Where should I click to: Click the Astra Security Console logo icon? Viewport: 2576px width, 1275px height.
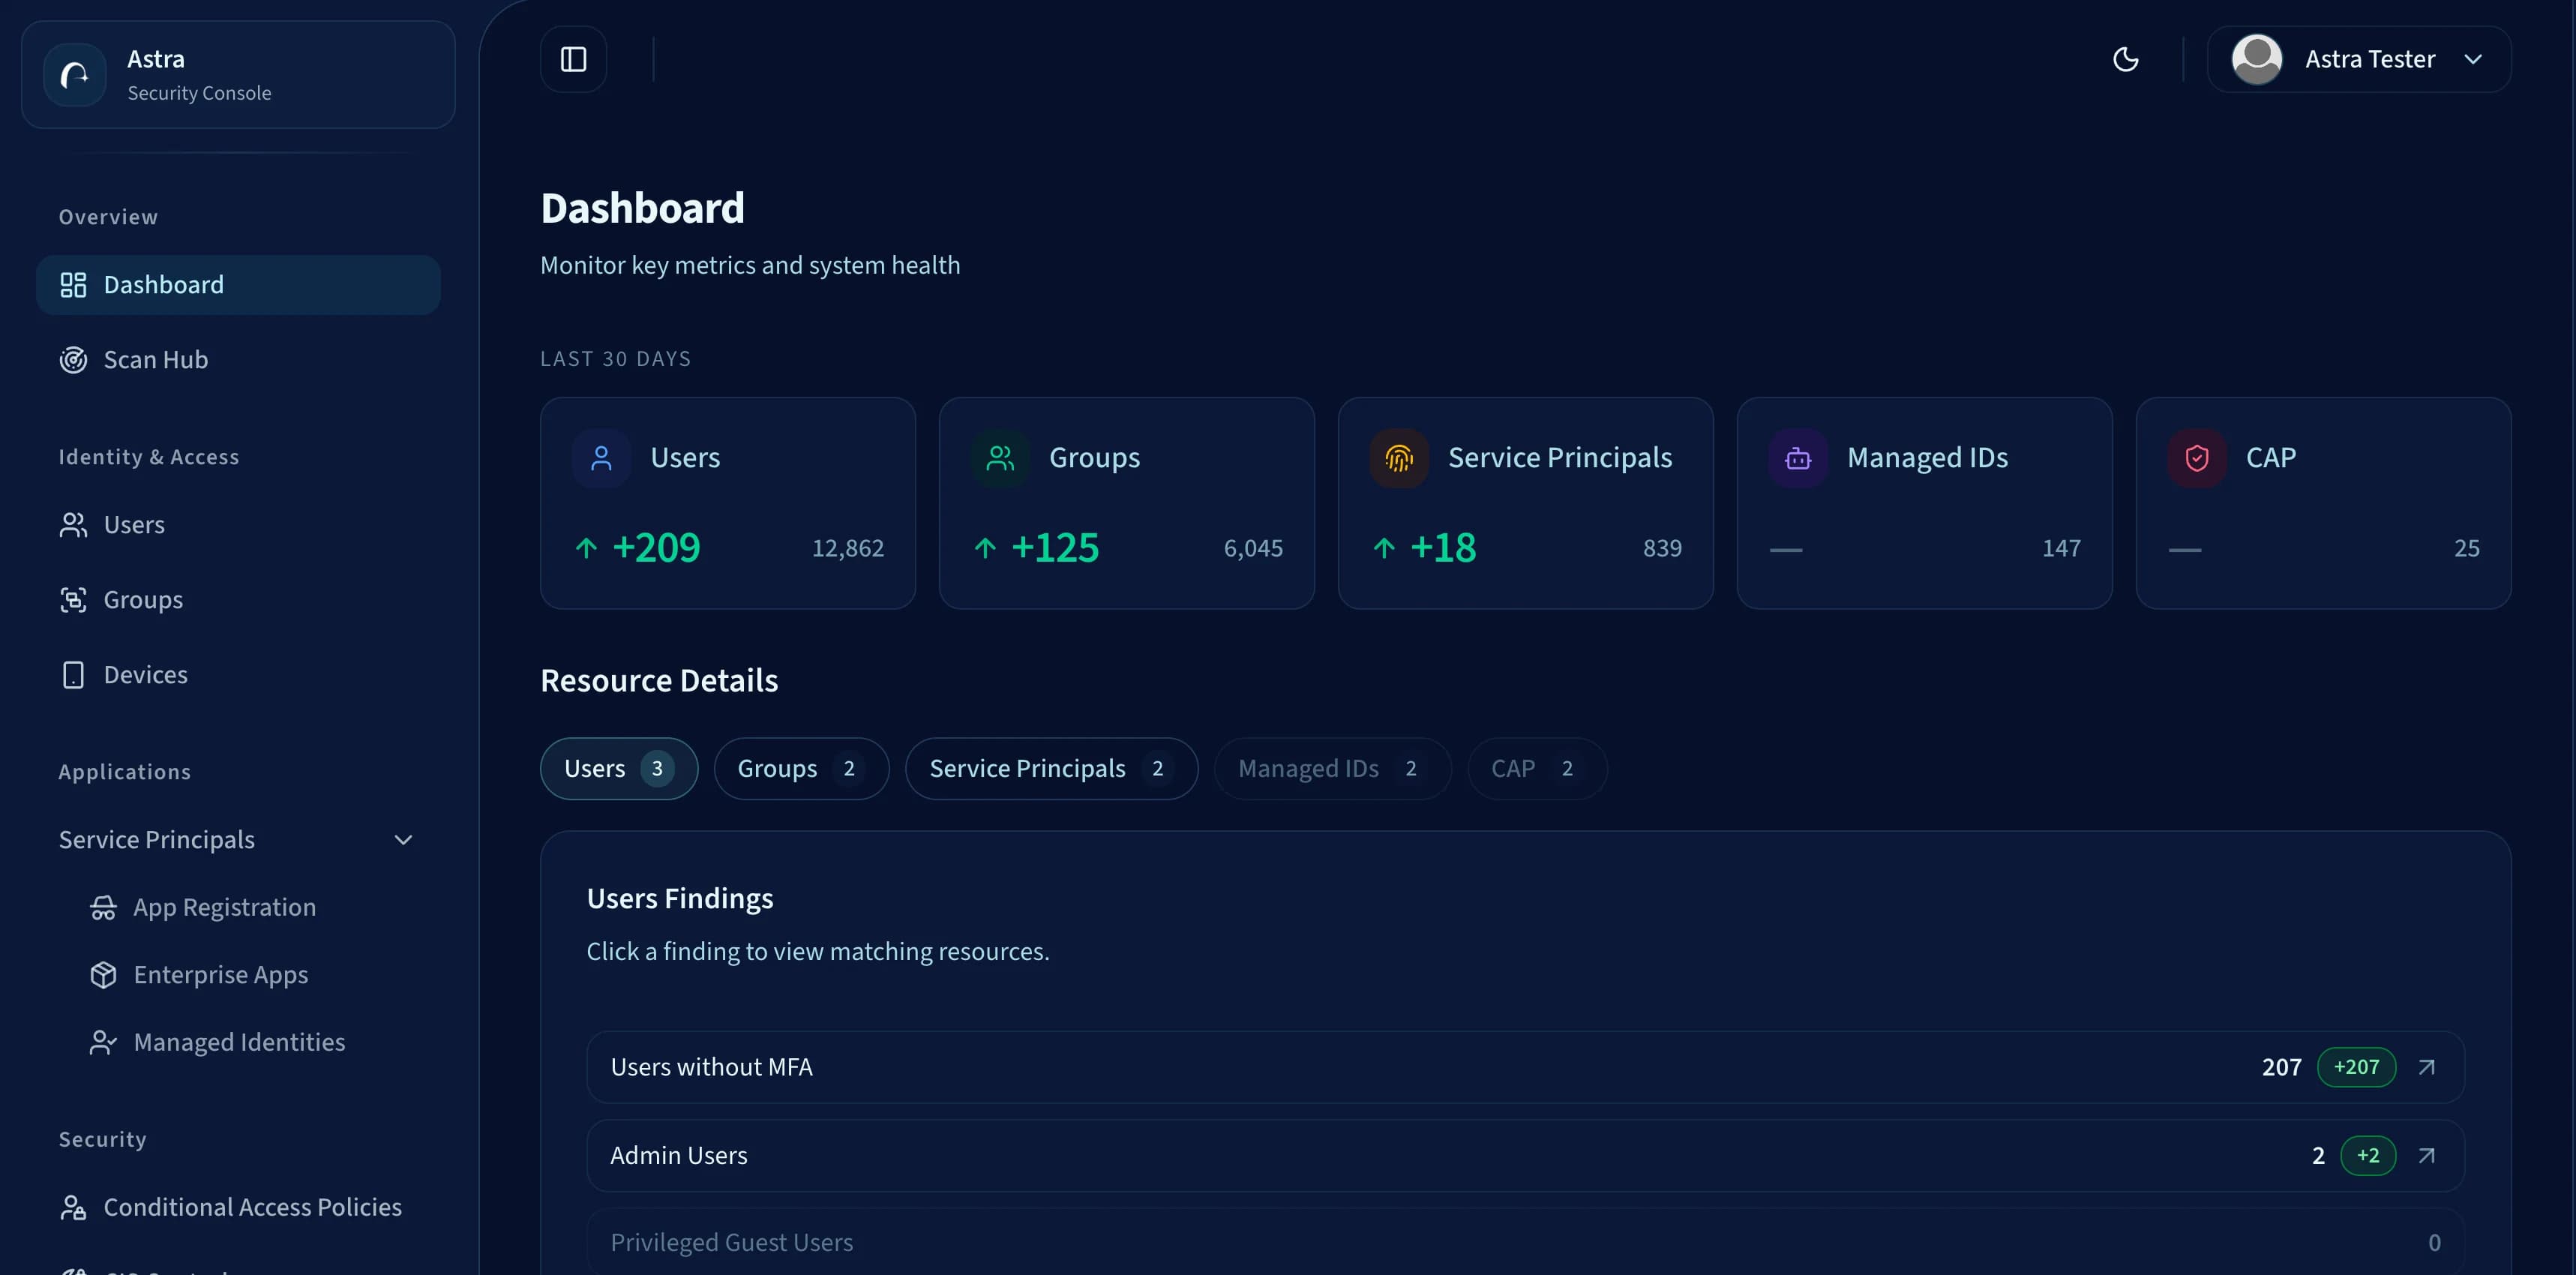(x=73, y=74)
